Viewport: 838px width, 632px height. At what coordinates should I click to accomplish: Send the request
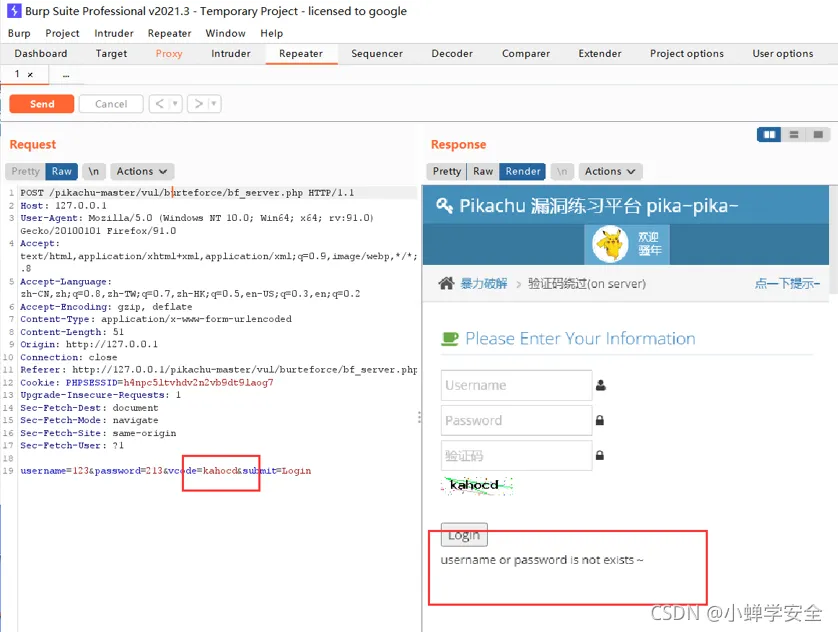pyautogui.click(x=42, y=104)
